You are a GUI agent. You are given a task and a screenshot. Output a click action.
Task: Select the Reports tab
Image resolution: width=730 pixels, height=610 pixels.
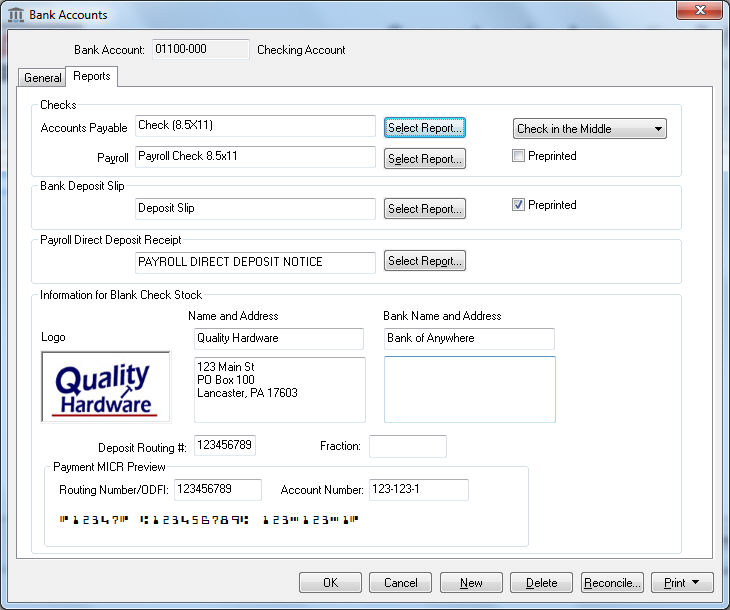[92, 76]
